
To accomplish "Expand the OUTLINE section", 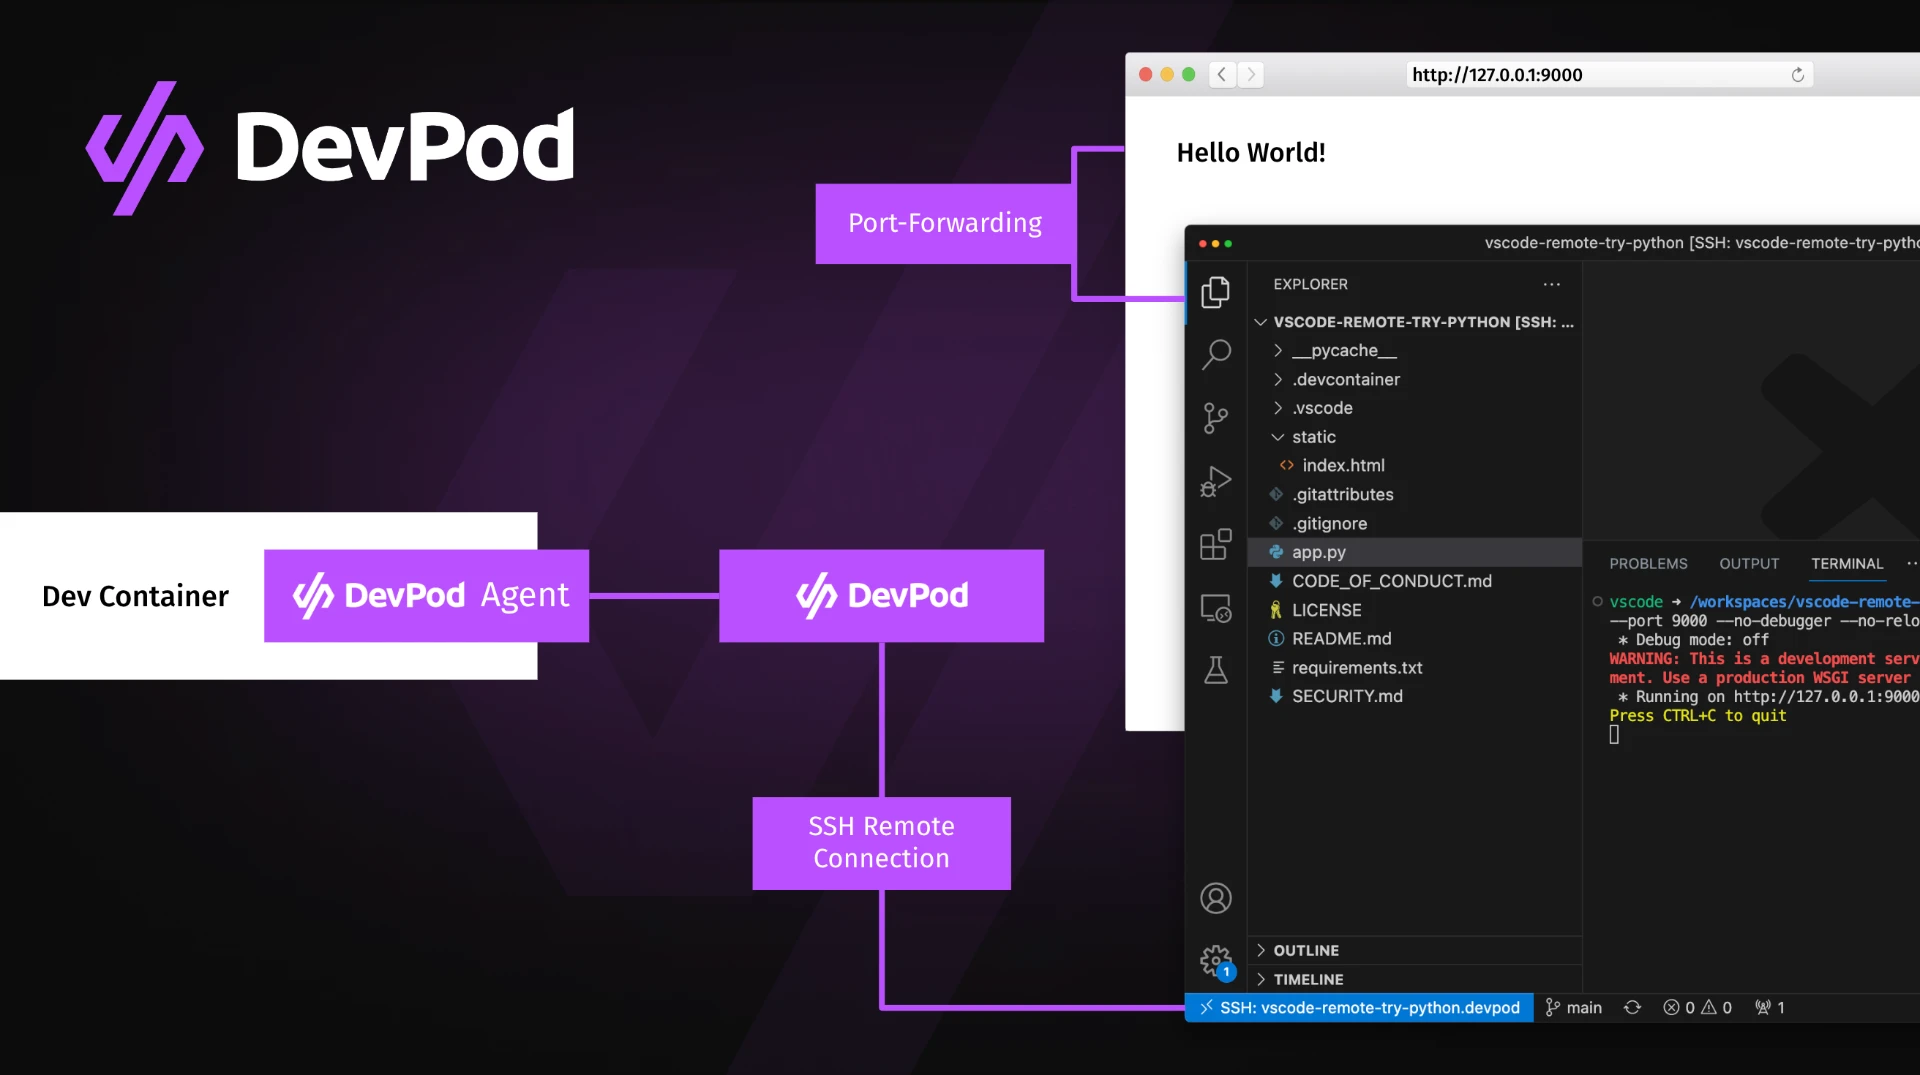I will pyautogui.click(x=1306, y=950).
